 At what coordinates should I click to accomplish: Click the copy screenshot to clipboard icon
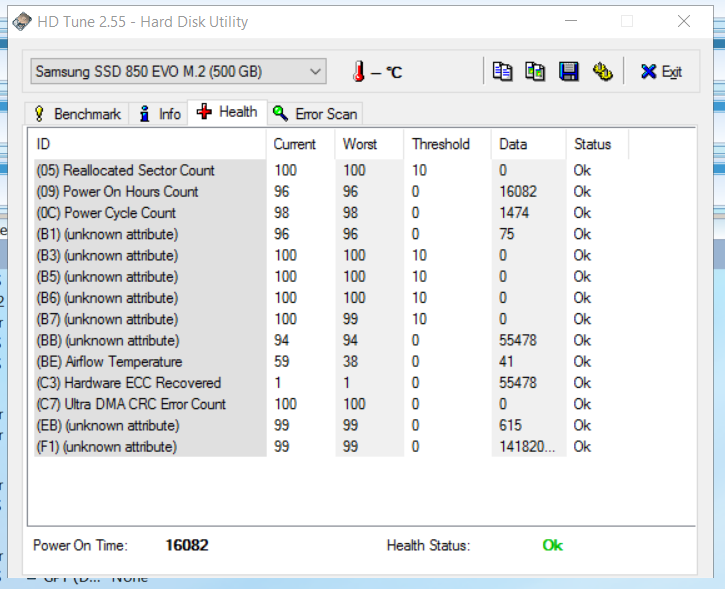coord(535,72)
